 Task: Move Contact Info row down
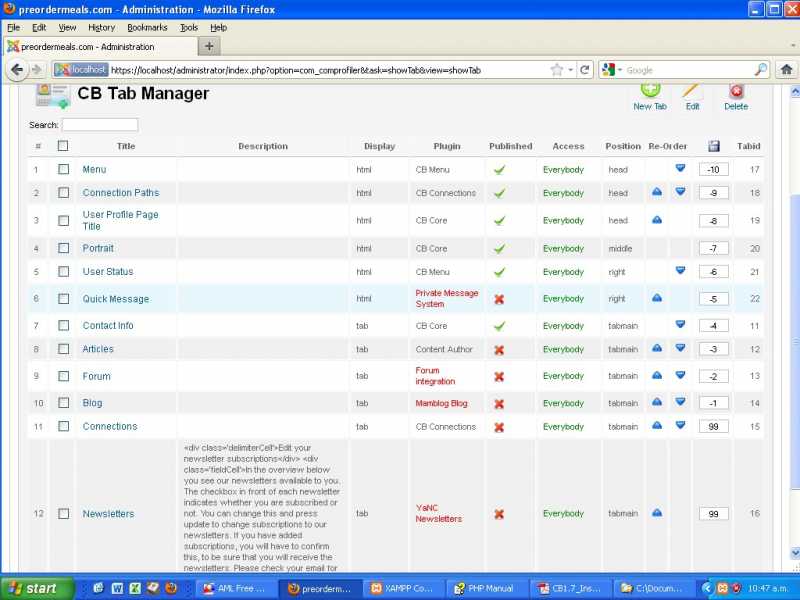point(680,324)
